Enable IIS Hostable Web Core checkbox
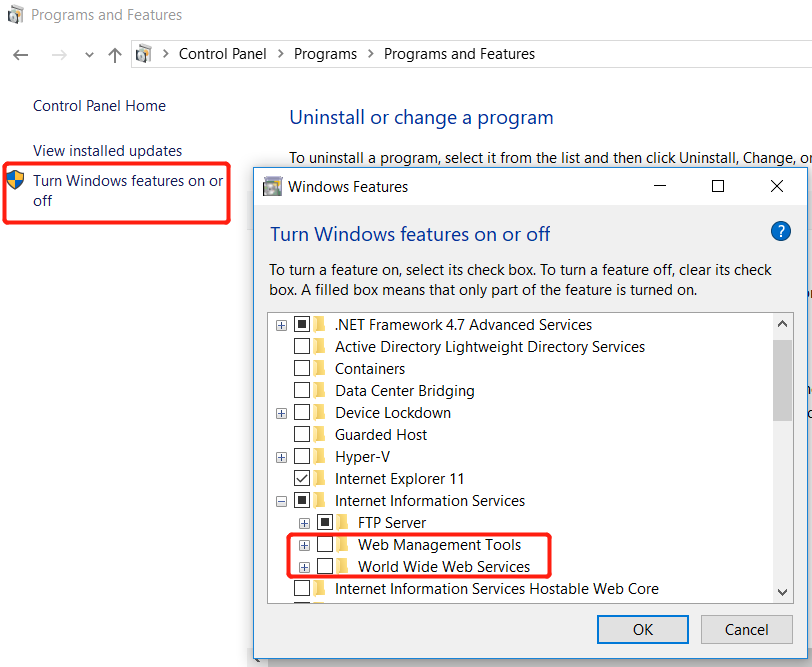Screen dimensions: 812x667 click(302, 589)
